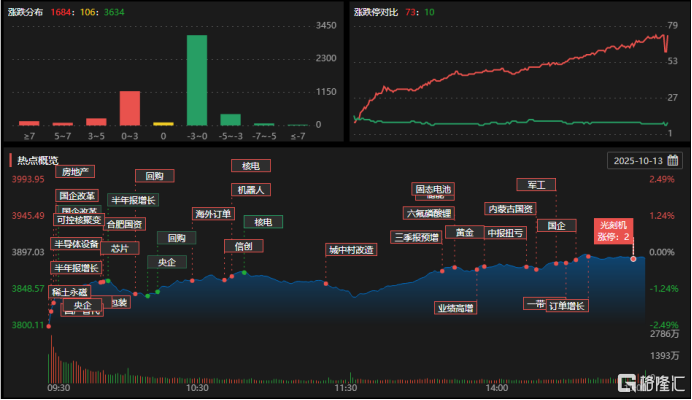Select the 军工 hotspot tag

[x=536, y=185]
